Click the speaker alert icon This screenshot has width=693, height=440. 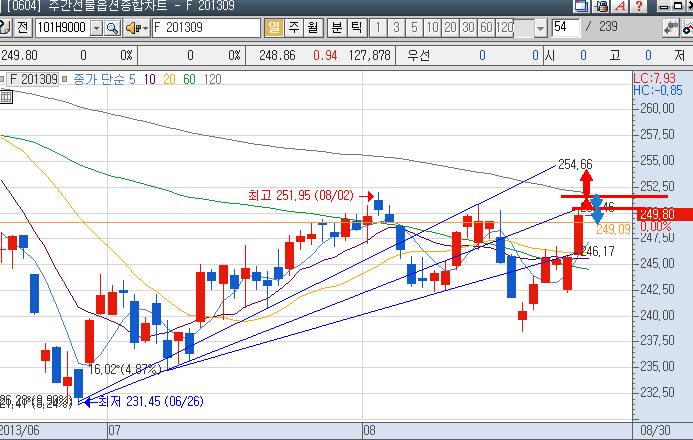click(130, 27)
